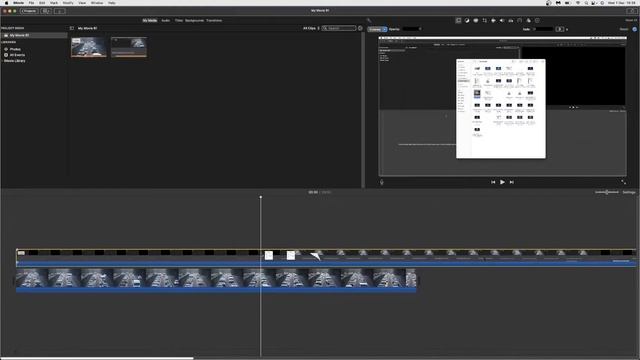The width and height of the screenshot is (640, 360).
Task: Click the horizontal scrollbar below the timeline
Action: tap(97, 358)
